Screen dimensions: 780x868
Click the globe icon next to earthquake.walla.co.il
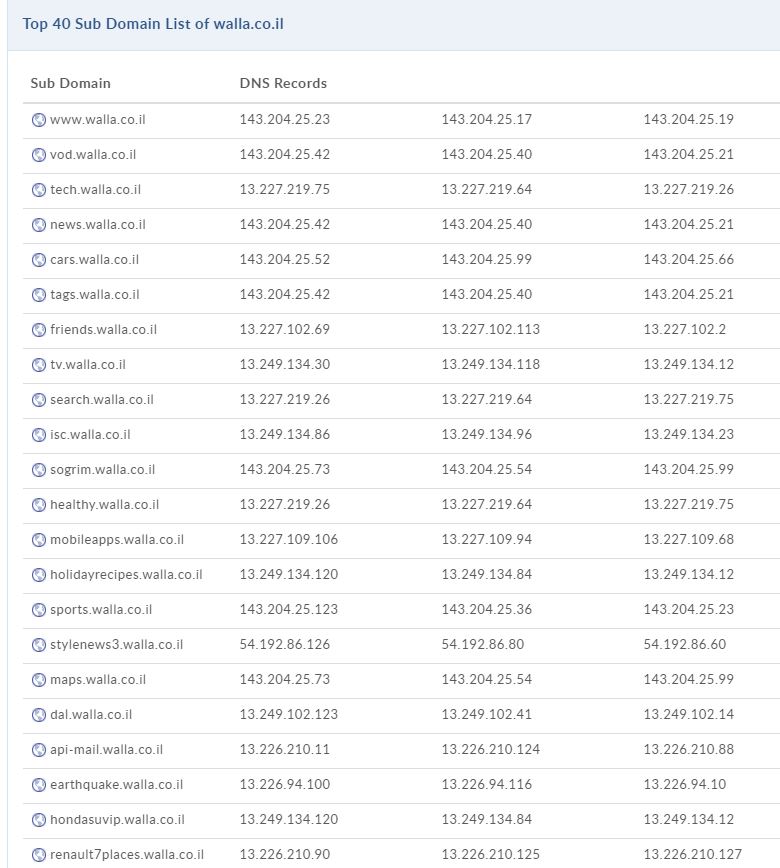click(39, 785)
